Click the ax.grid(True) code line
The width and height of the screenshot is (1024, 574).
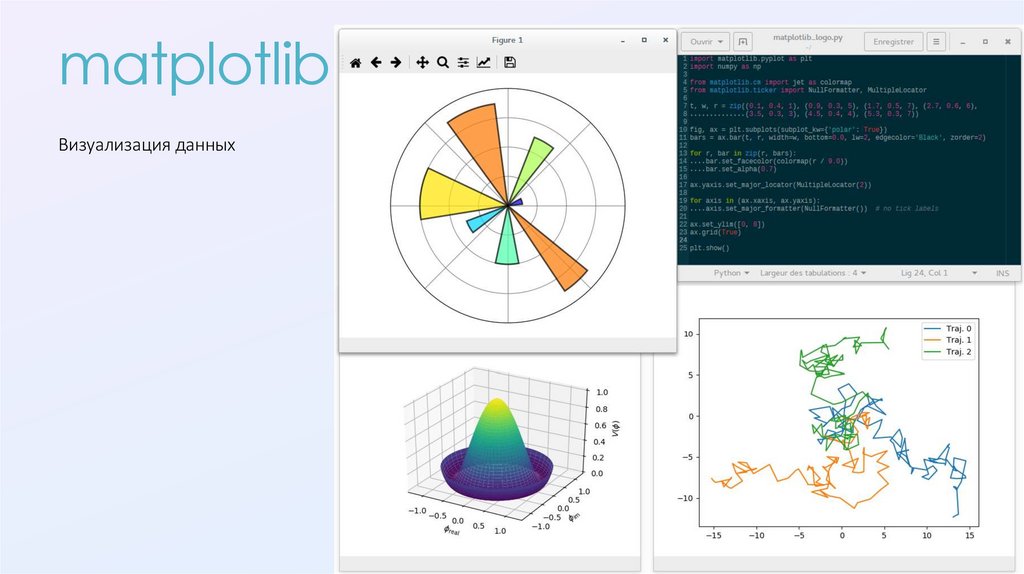[714, 232]
